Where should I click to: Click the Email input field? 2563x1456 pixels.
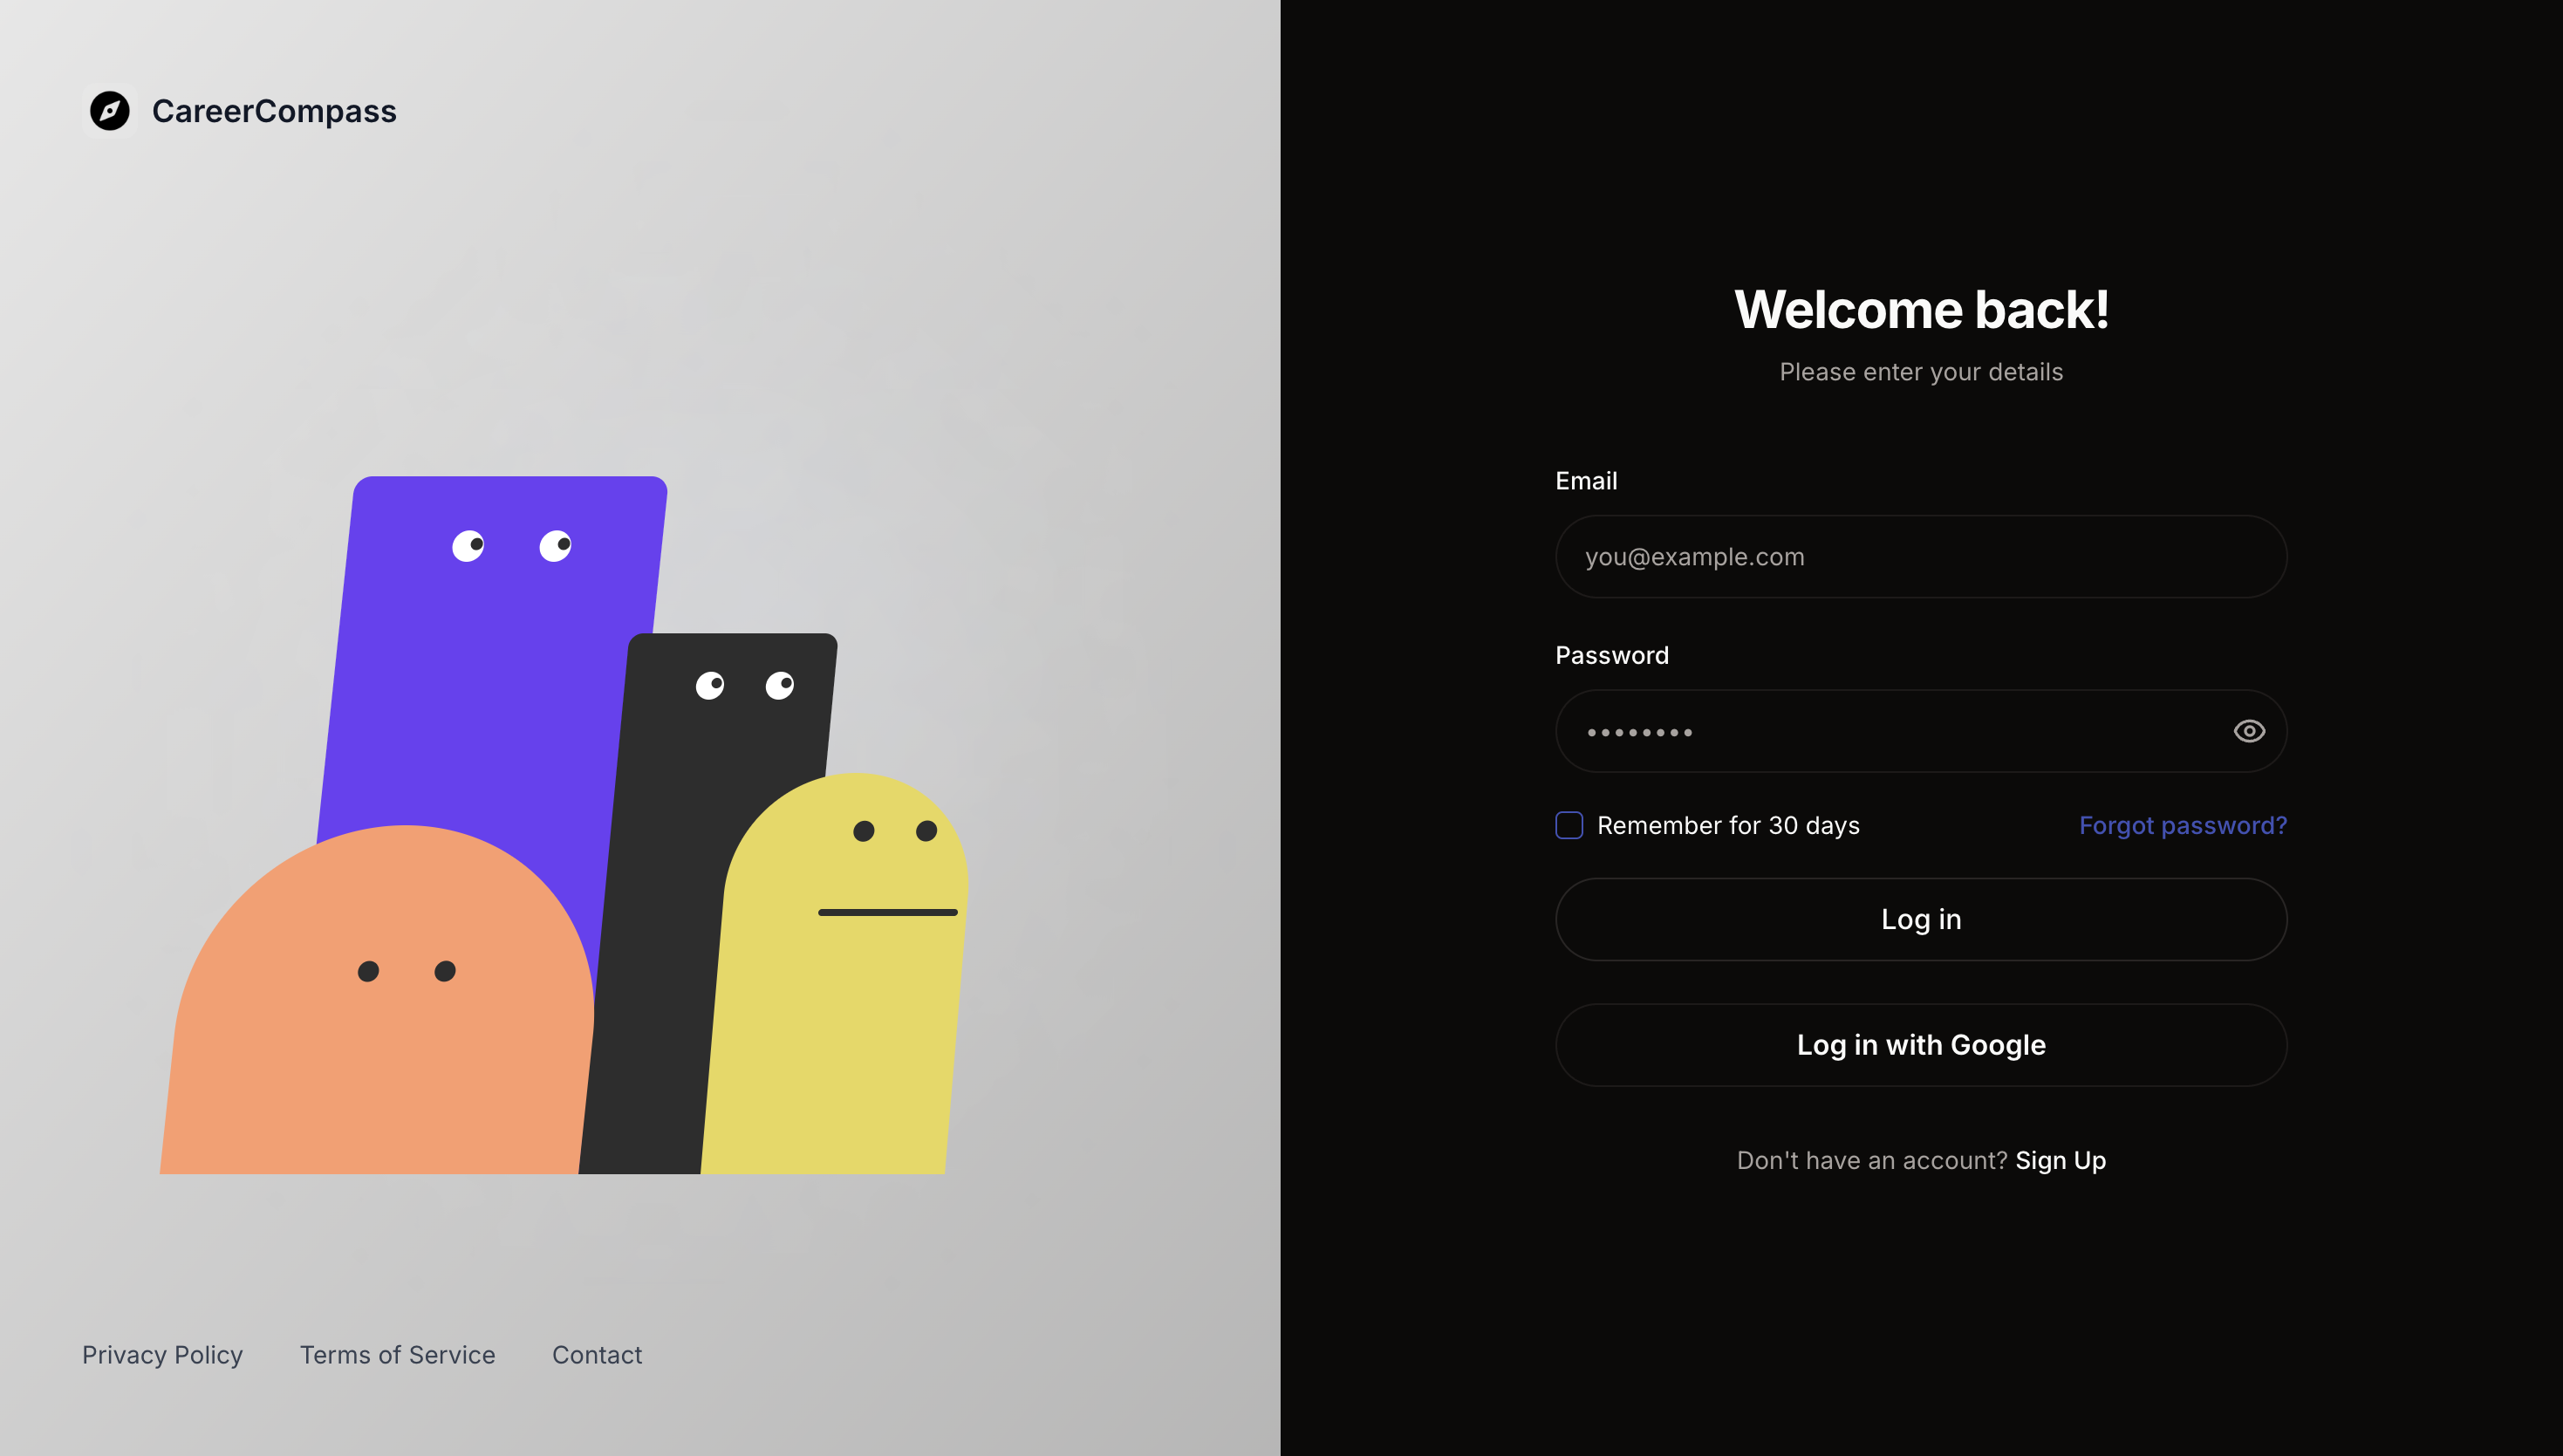[x=1920, y=557]
